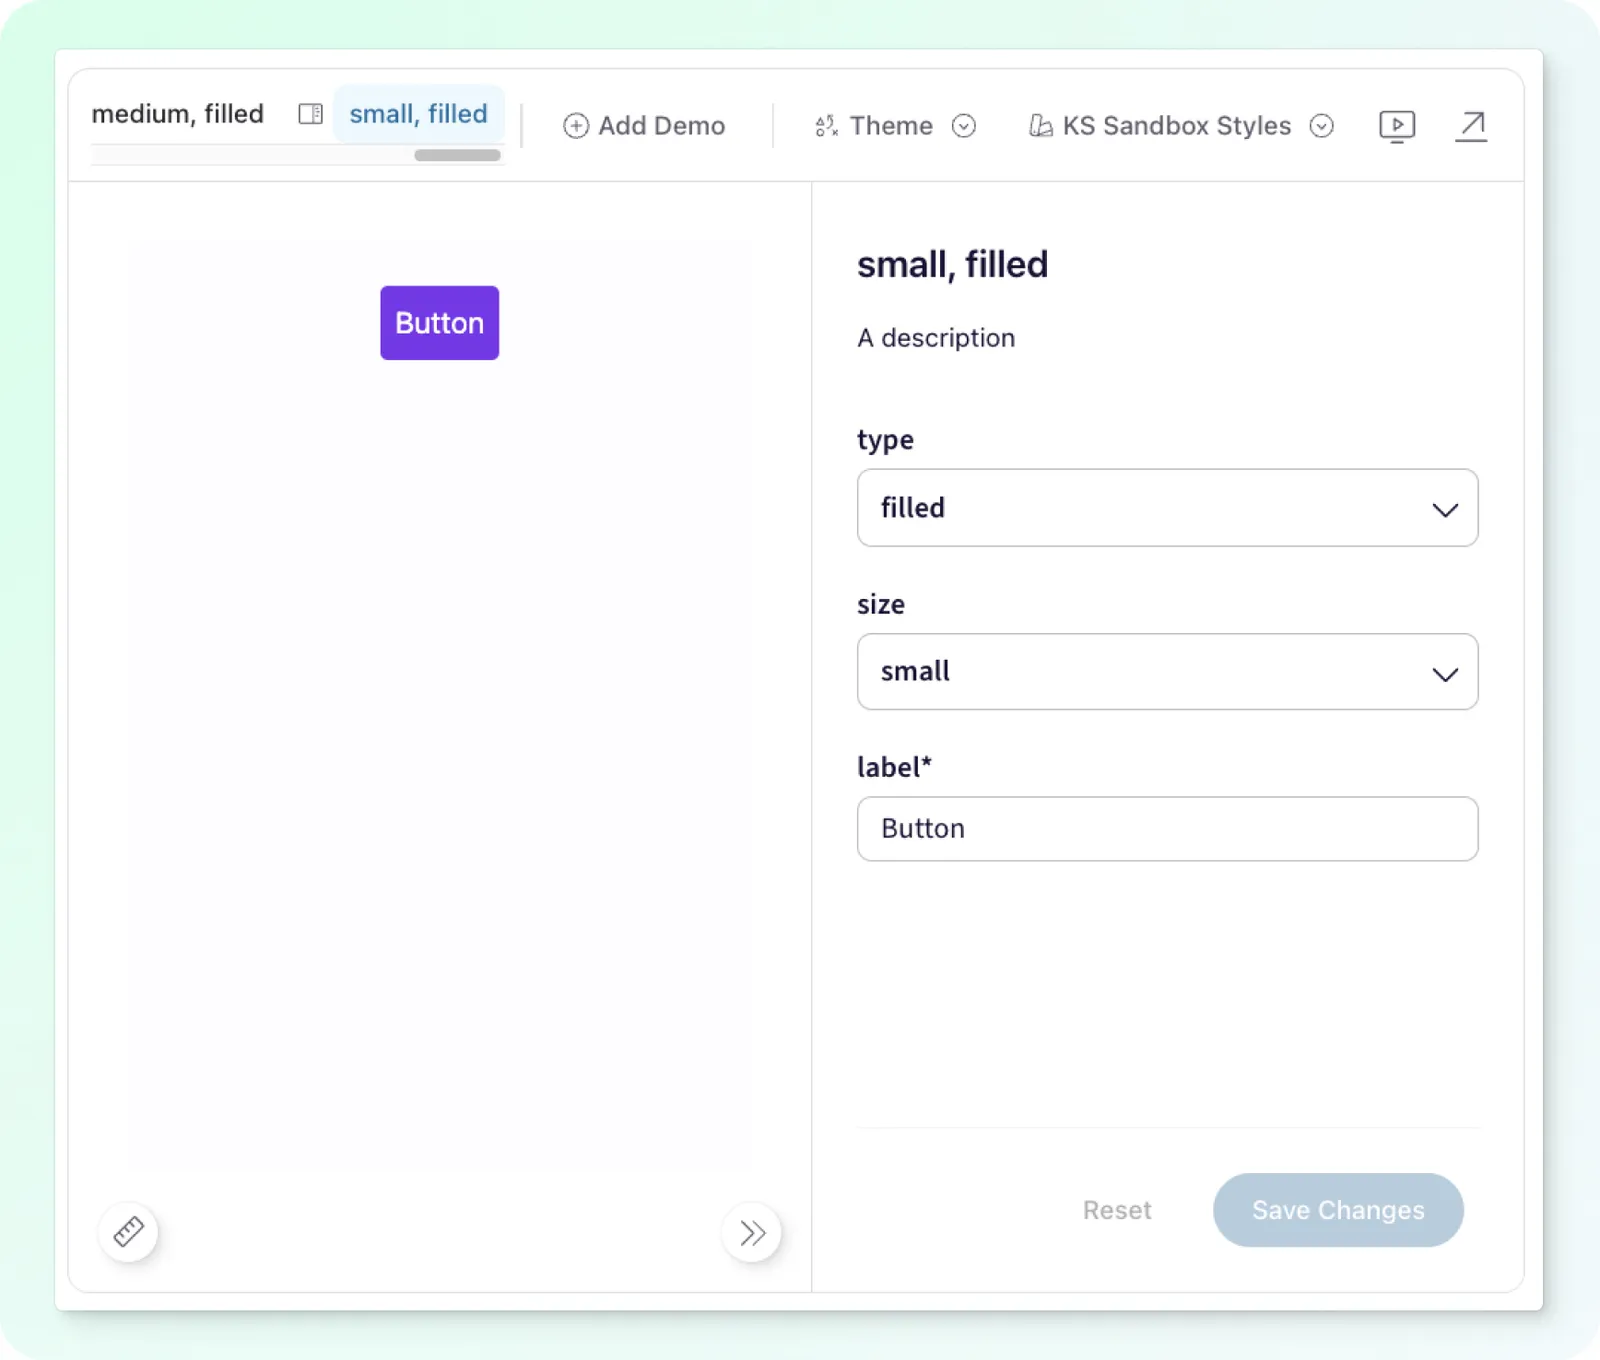
Task: Click the "A description" text
Action: click(936, 338)
